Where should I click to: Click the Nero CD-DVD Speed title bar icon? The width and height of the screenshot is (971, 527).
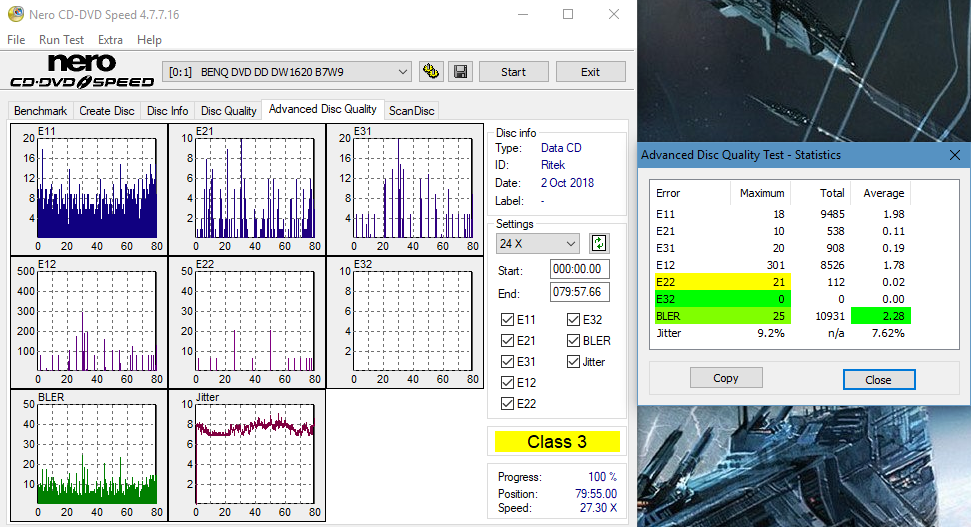(15, 14)
